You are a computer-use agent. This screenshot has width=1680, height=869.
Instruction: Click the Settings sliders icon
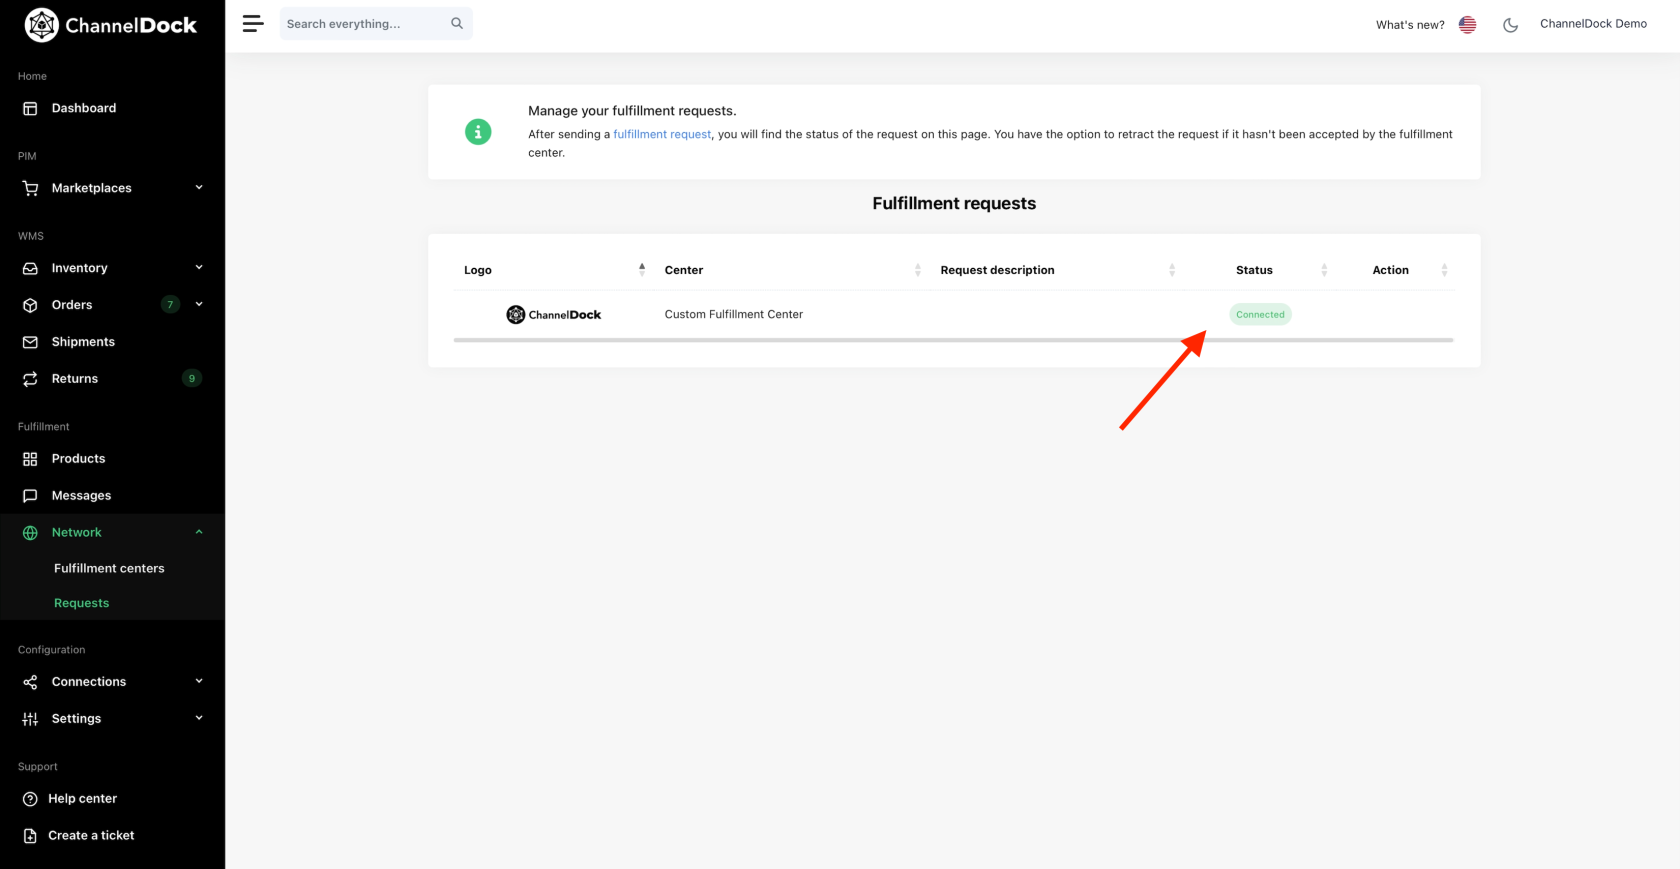30,719
